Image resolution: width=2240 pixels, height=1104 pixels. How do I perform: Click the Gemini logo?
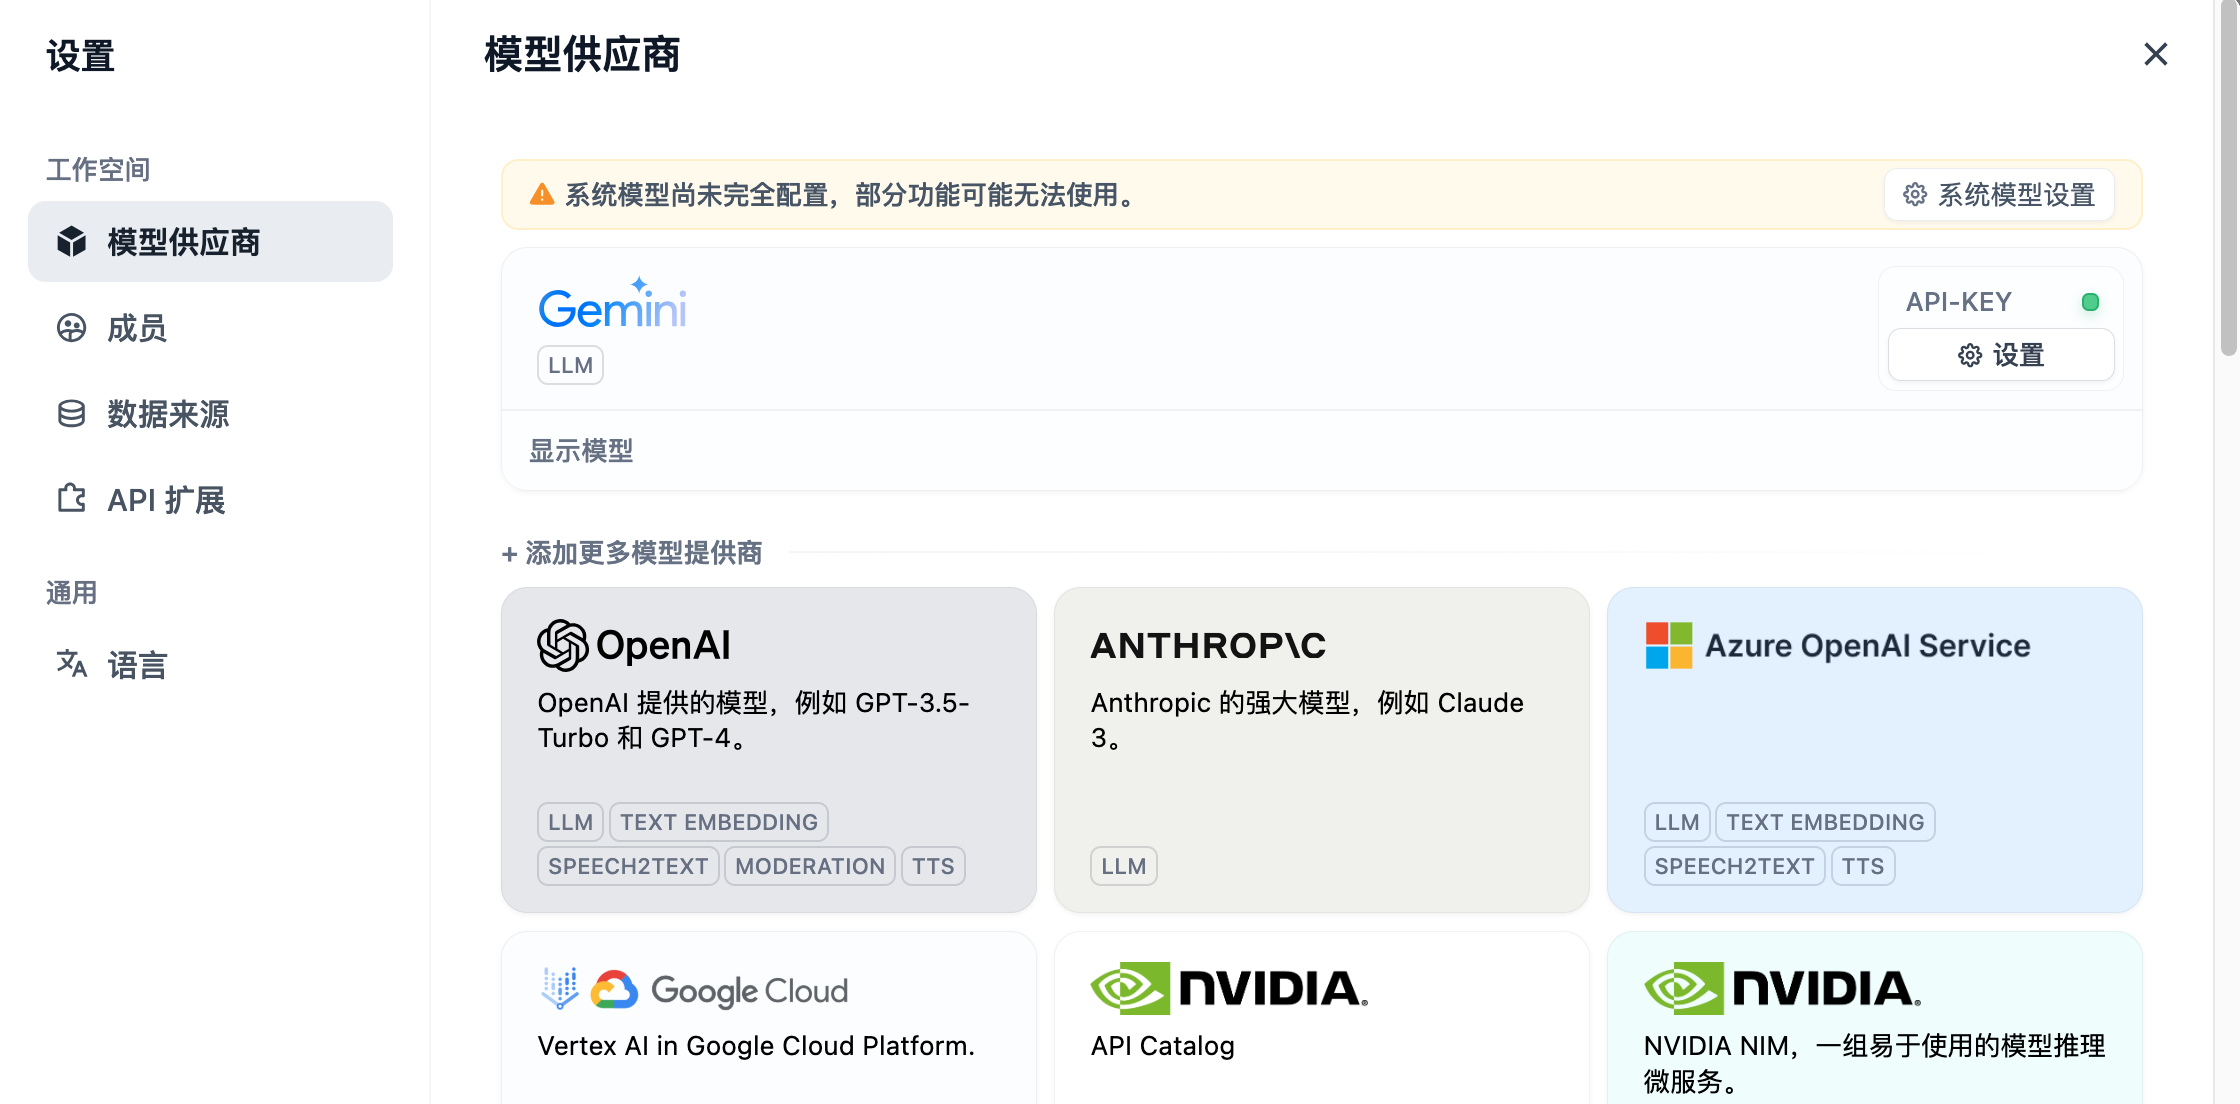pyautogui.click(x=612, y=305)
